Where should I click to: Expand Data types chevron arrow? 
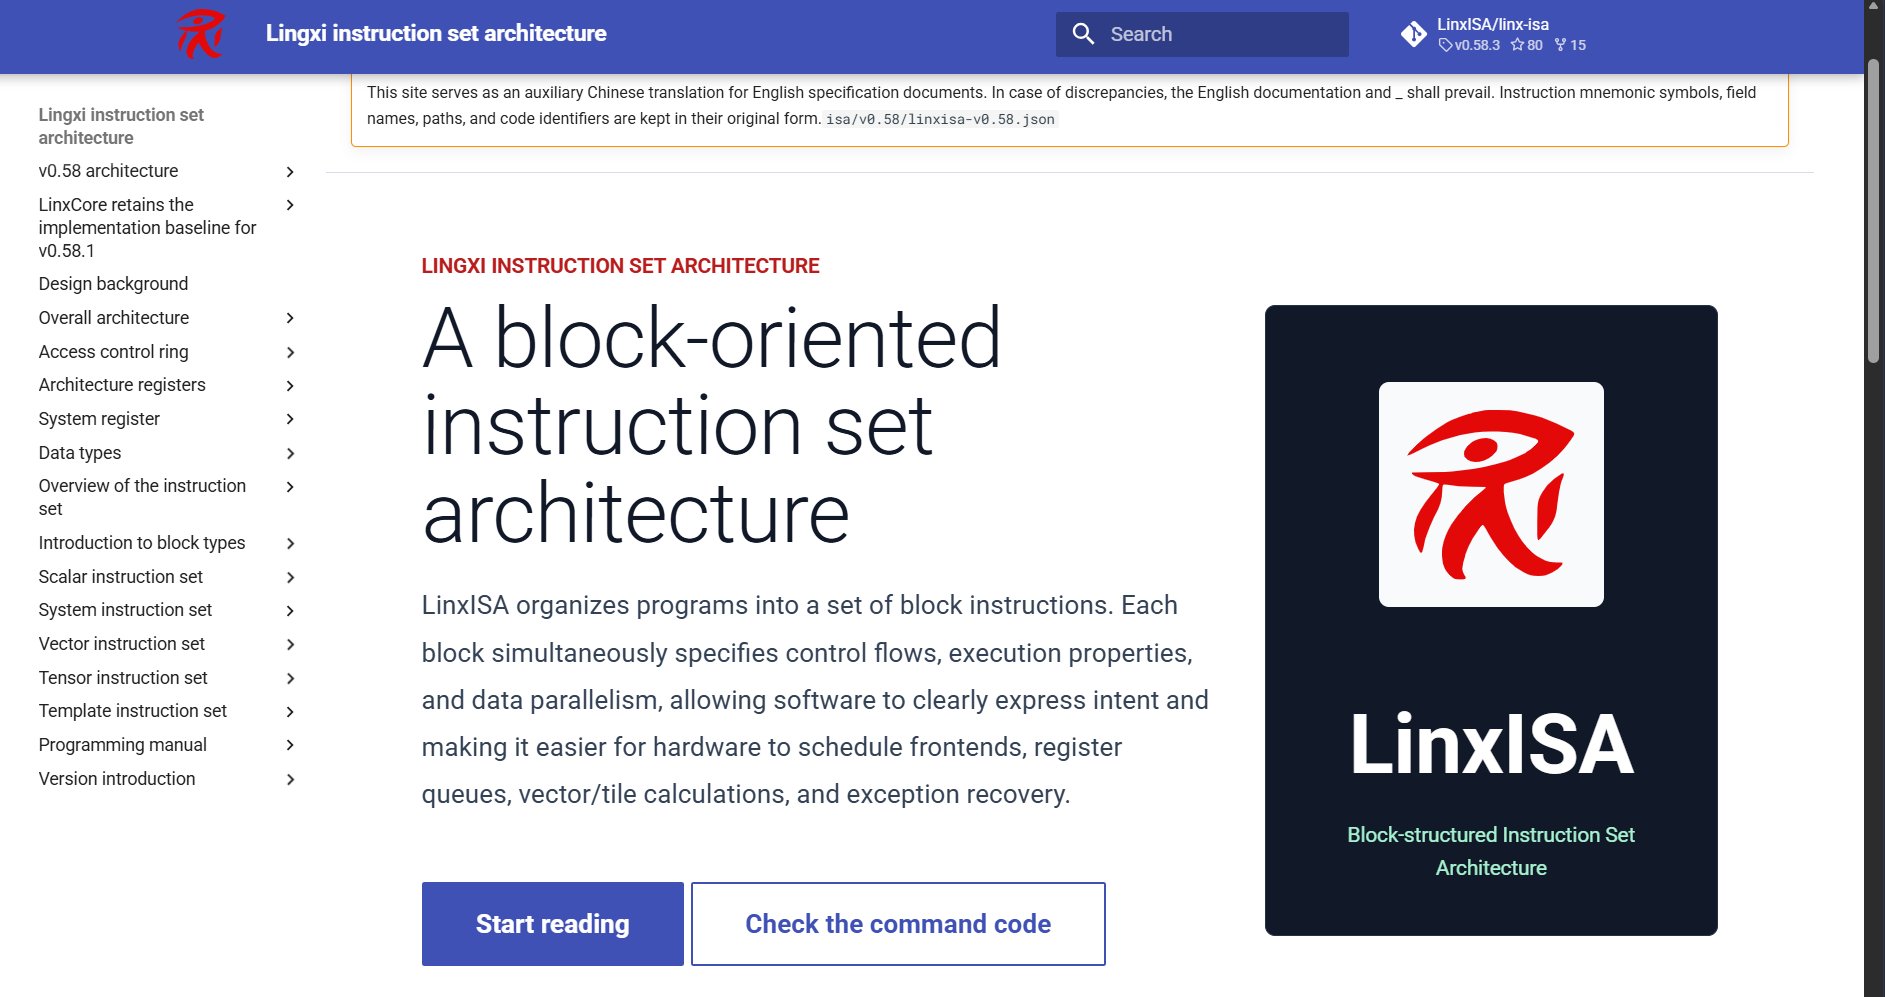290,453
